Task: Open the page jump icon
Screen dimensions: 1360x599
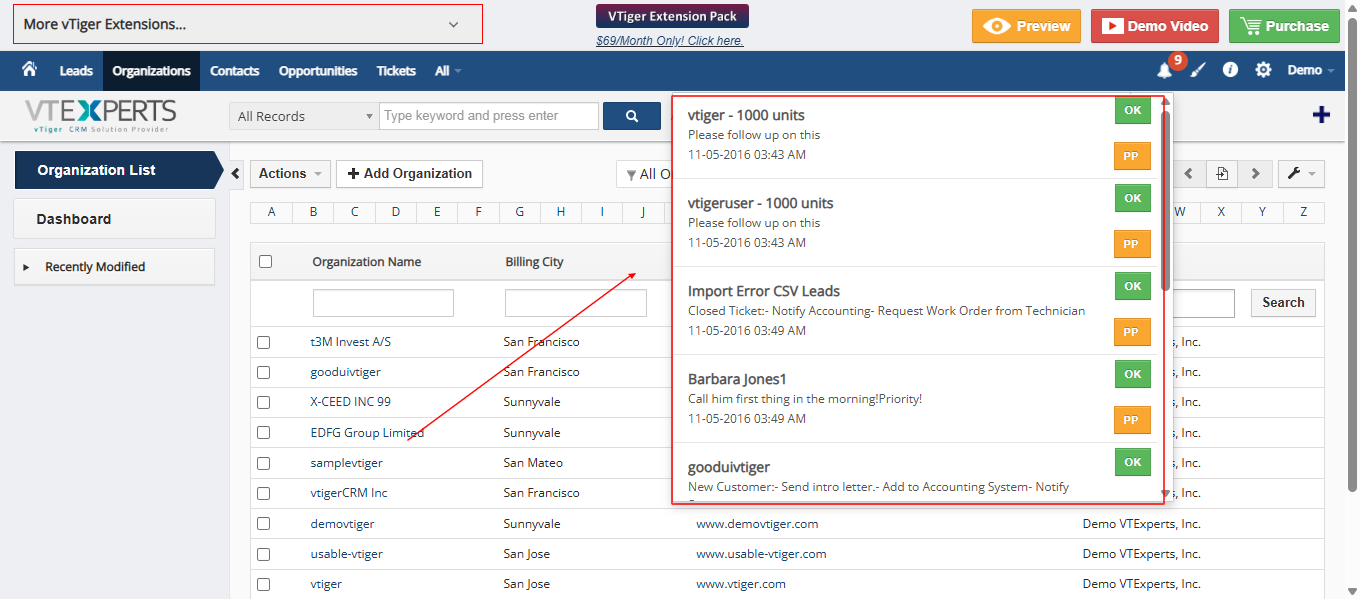Action: point(1222,173)
